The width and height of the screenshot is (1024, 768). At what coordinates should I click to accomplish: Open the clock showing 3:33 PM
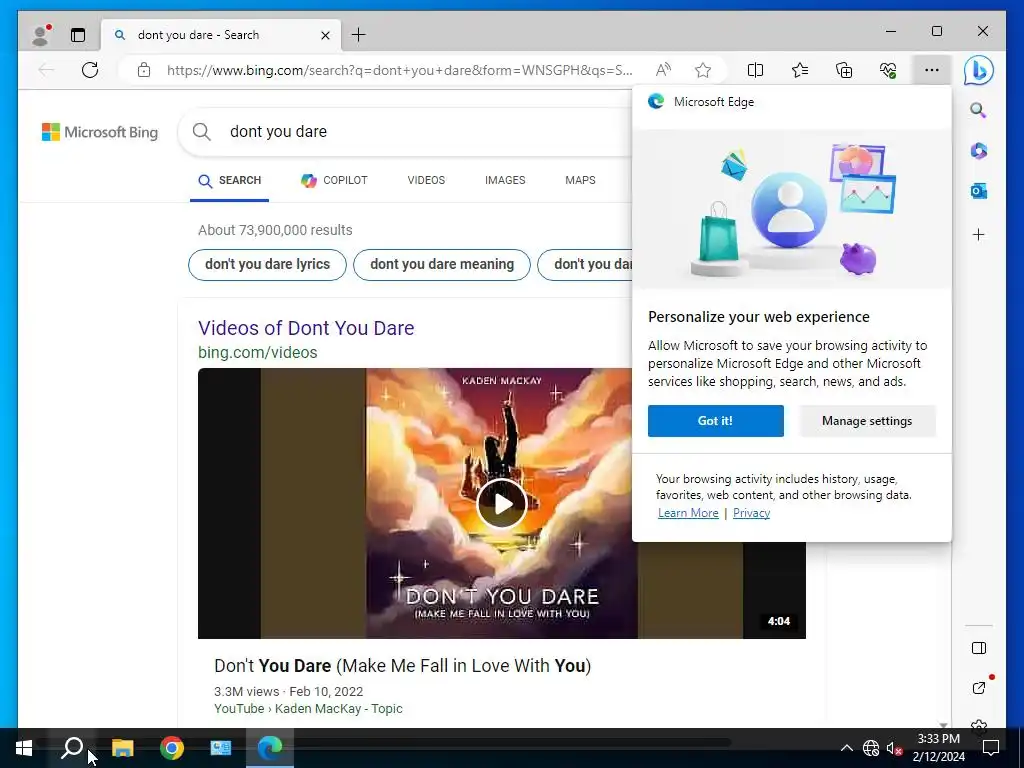click(x=938, y=748)
